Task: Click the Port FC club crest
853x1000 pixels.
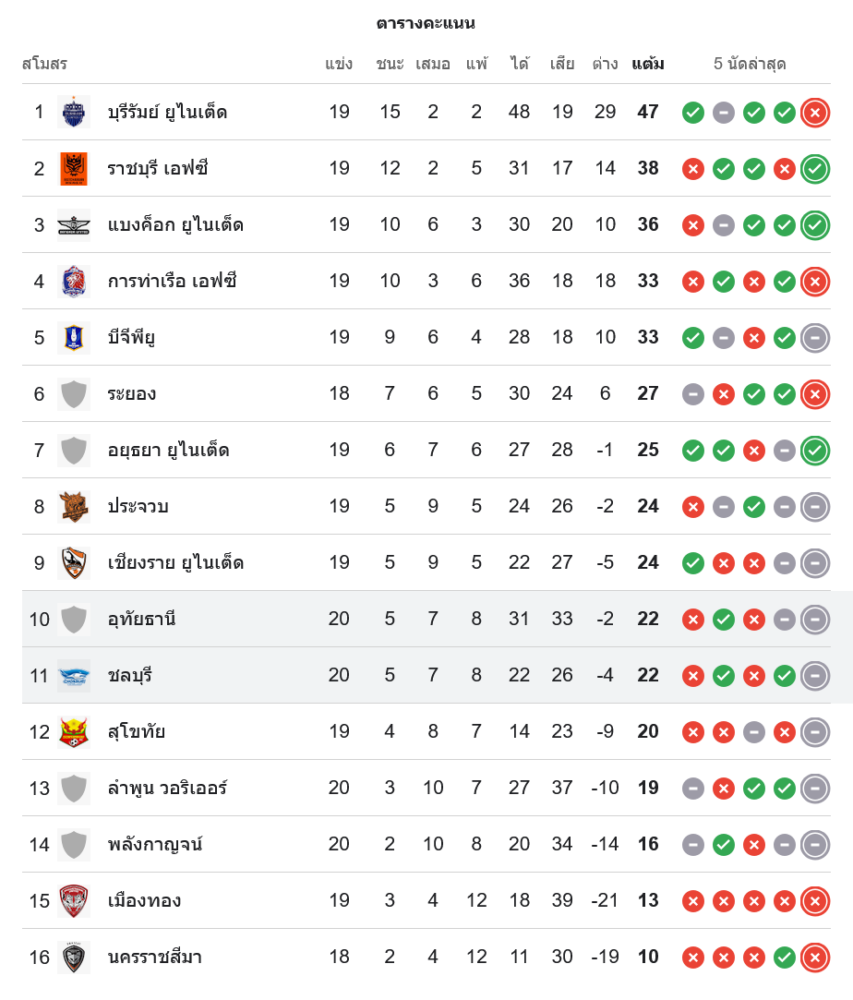Action: [74, 281]
